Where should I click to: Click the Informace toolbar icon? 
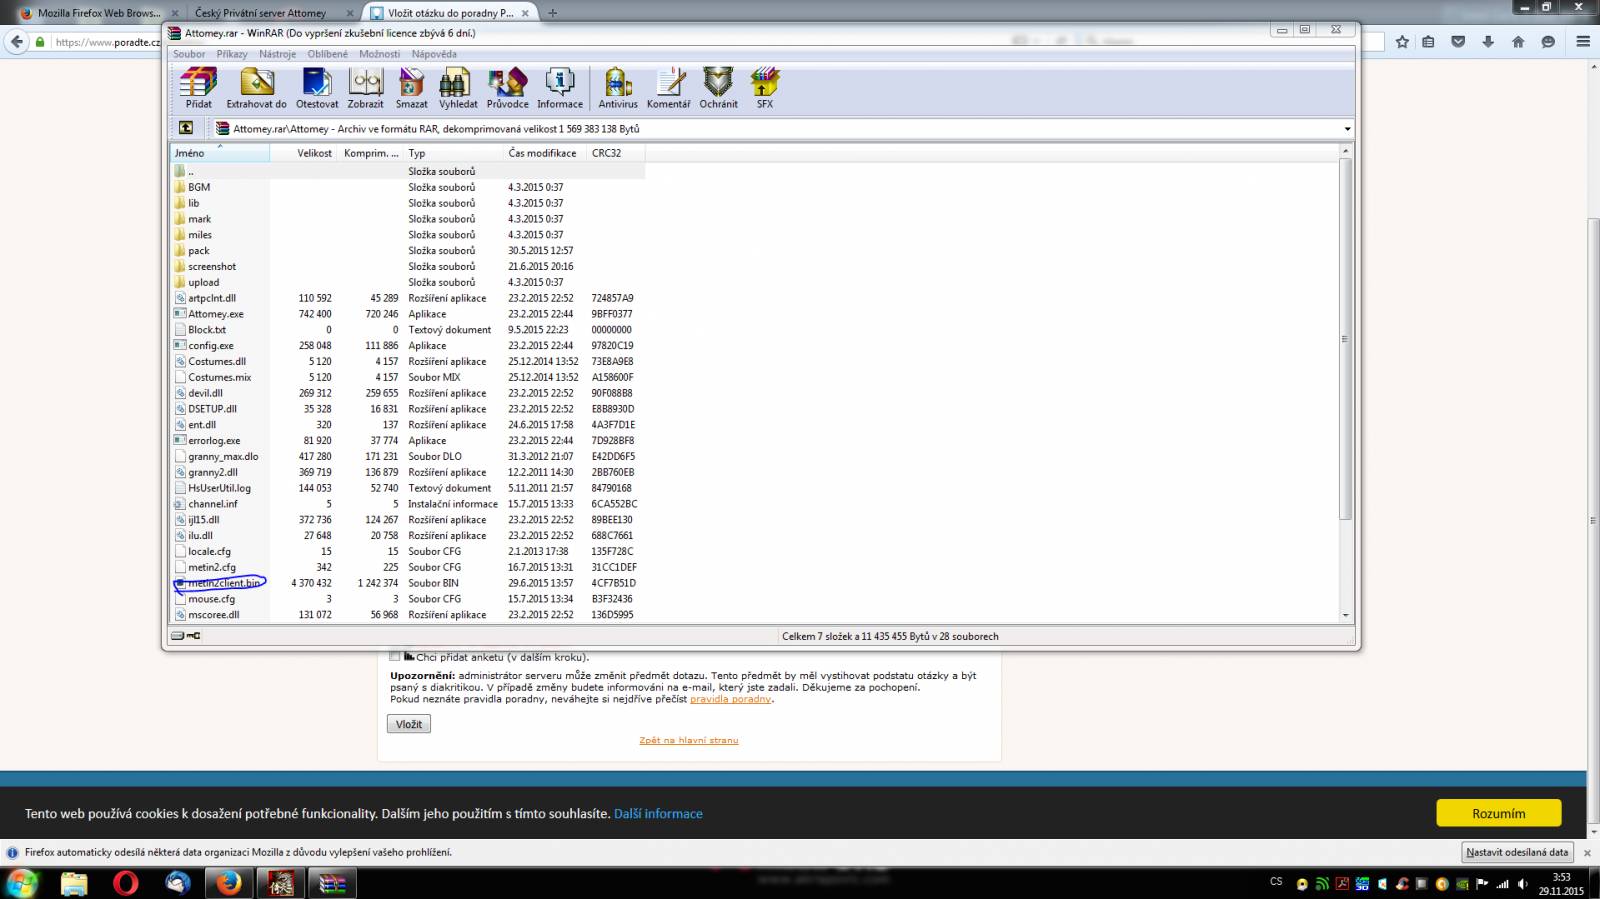pyautogui.click(x=560, y=88)
